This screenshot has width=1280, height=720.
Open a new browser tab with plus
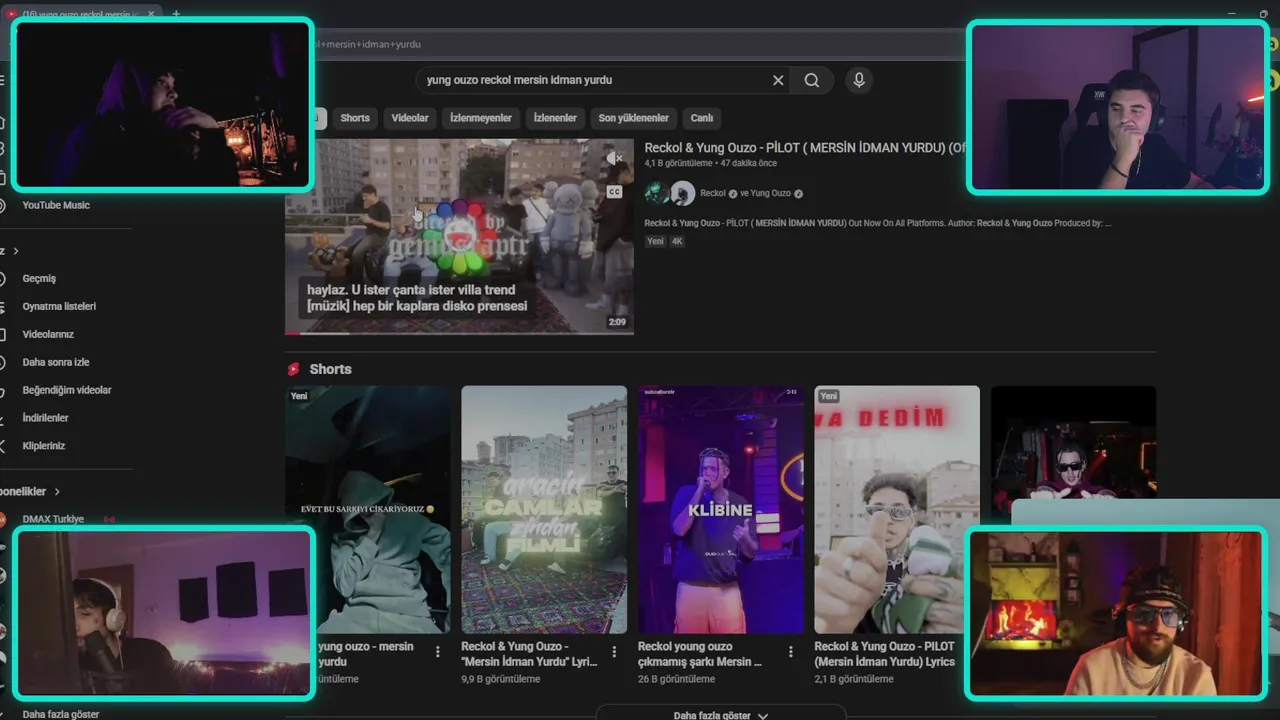tap(176, 14)
